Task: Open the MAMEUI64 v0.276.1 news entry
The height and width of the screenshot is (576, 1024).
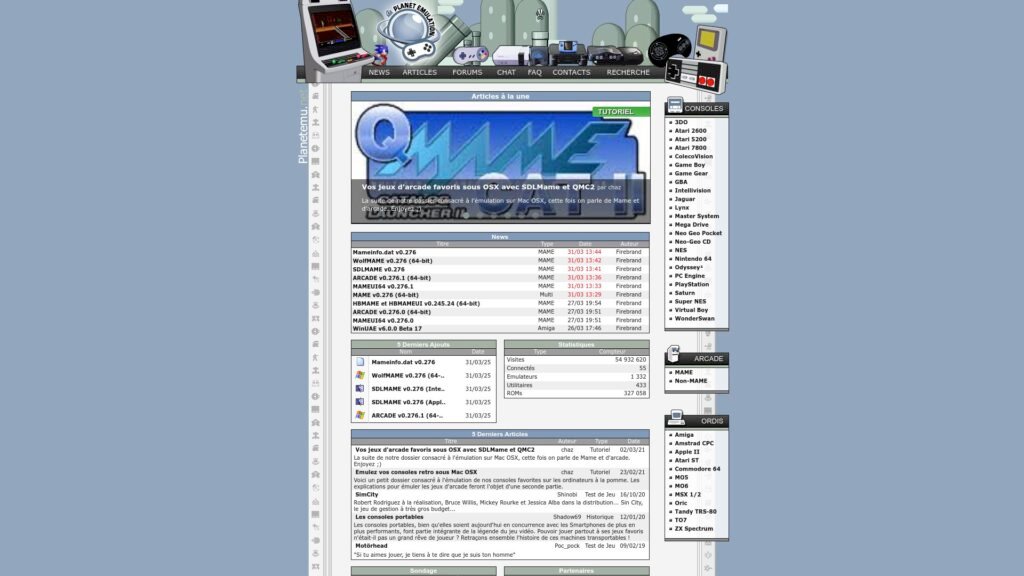Action: coord(383,286)
